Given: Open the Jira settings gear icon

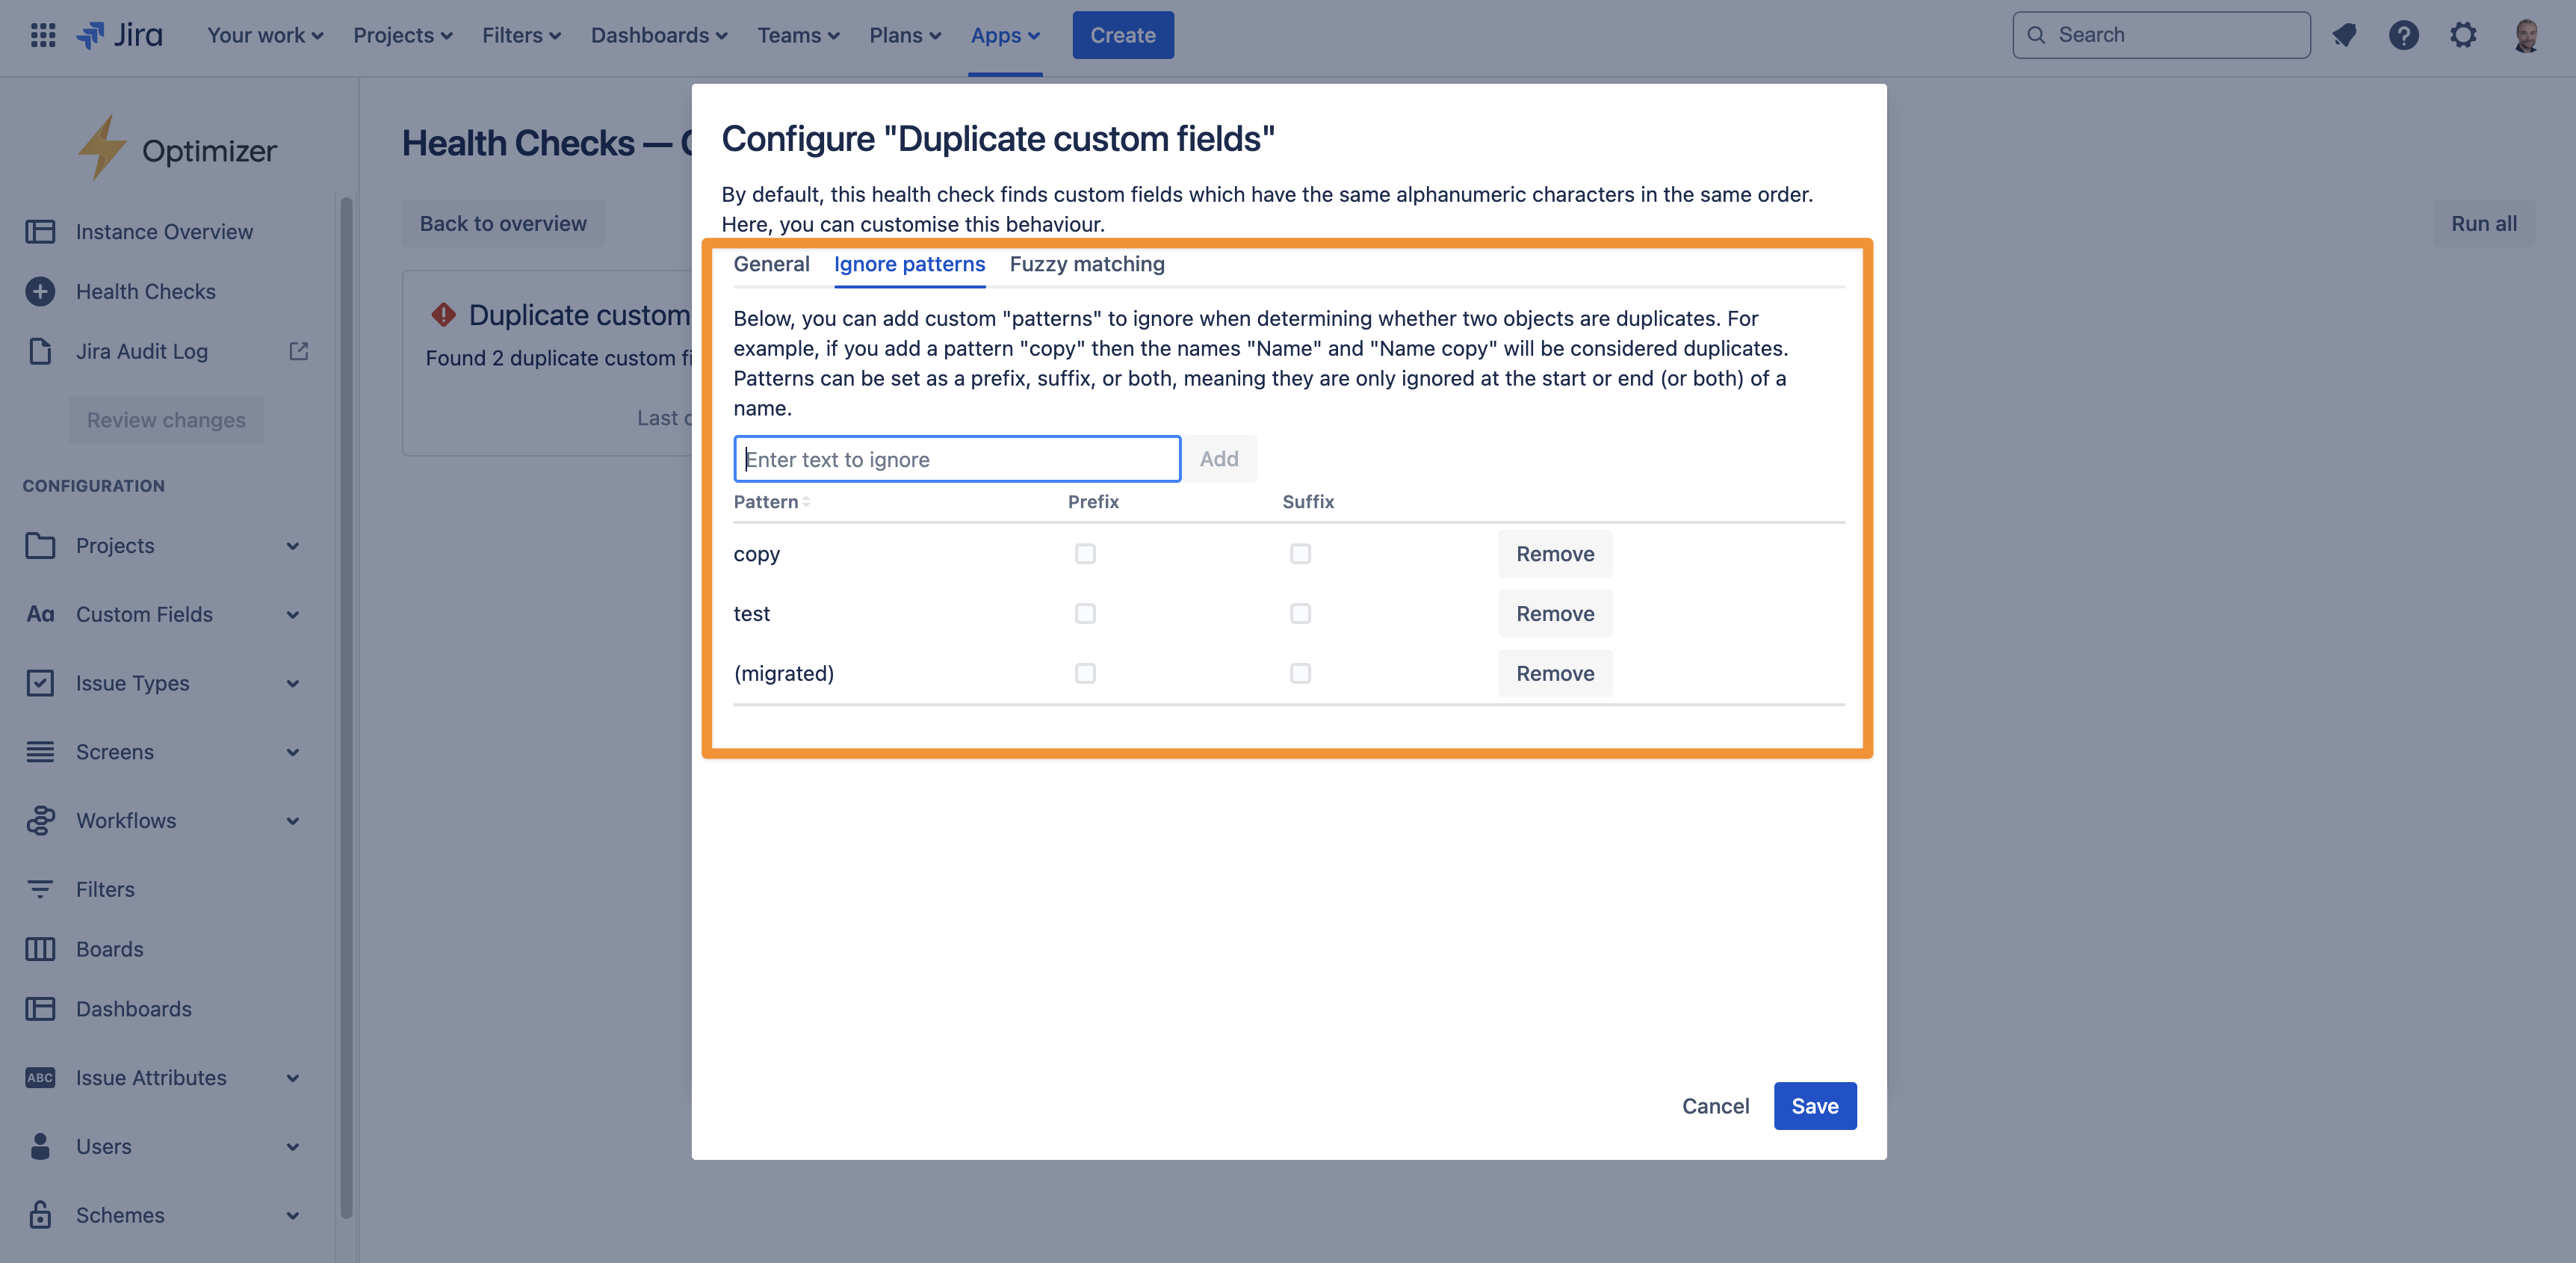Looking at the screenshot, I should click(x=2463, y=35).
